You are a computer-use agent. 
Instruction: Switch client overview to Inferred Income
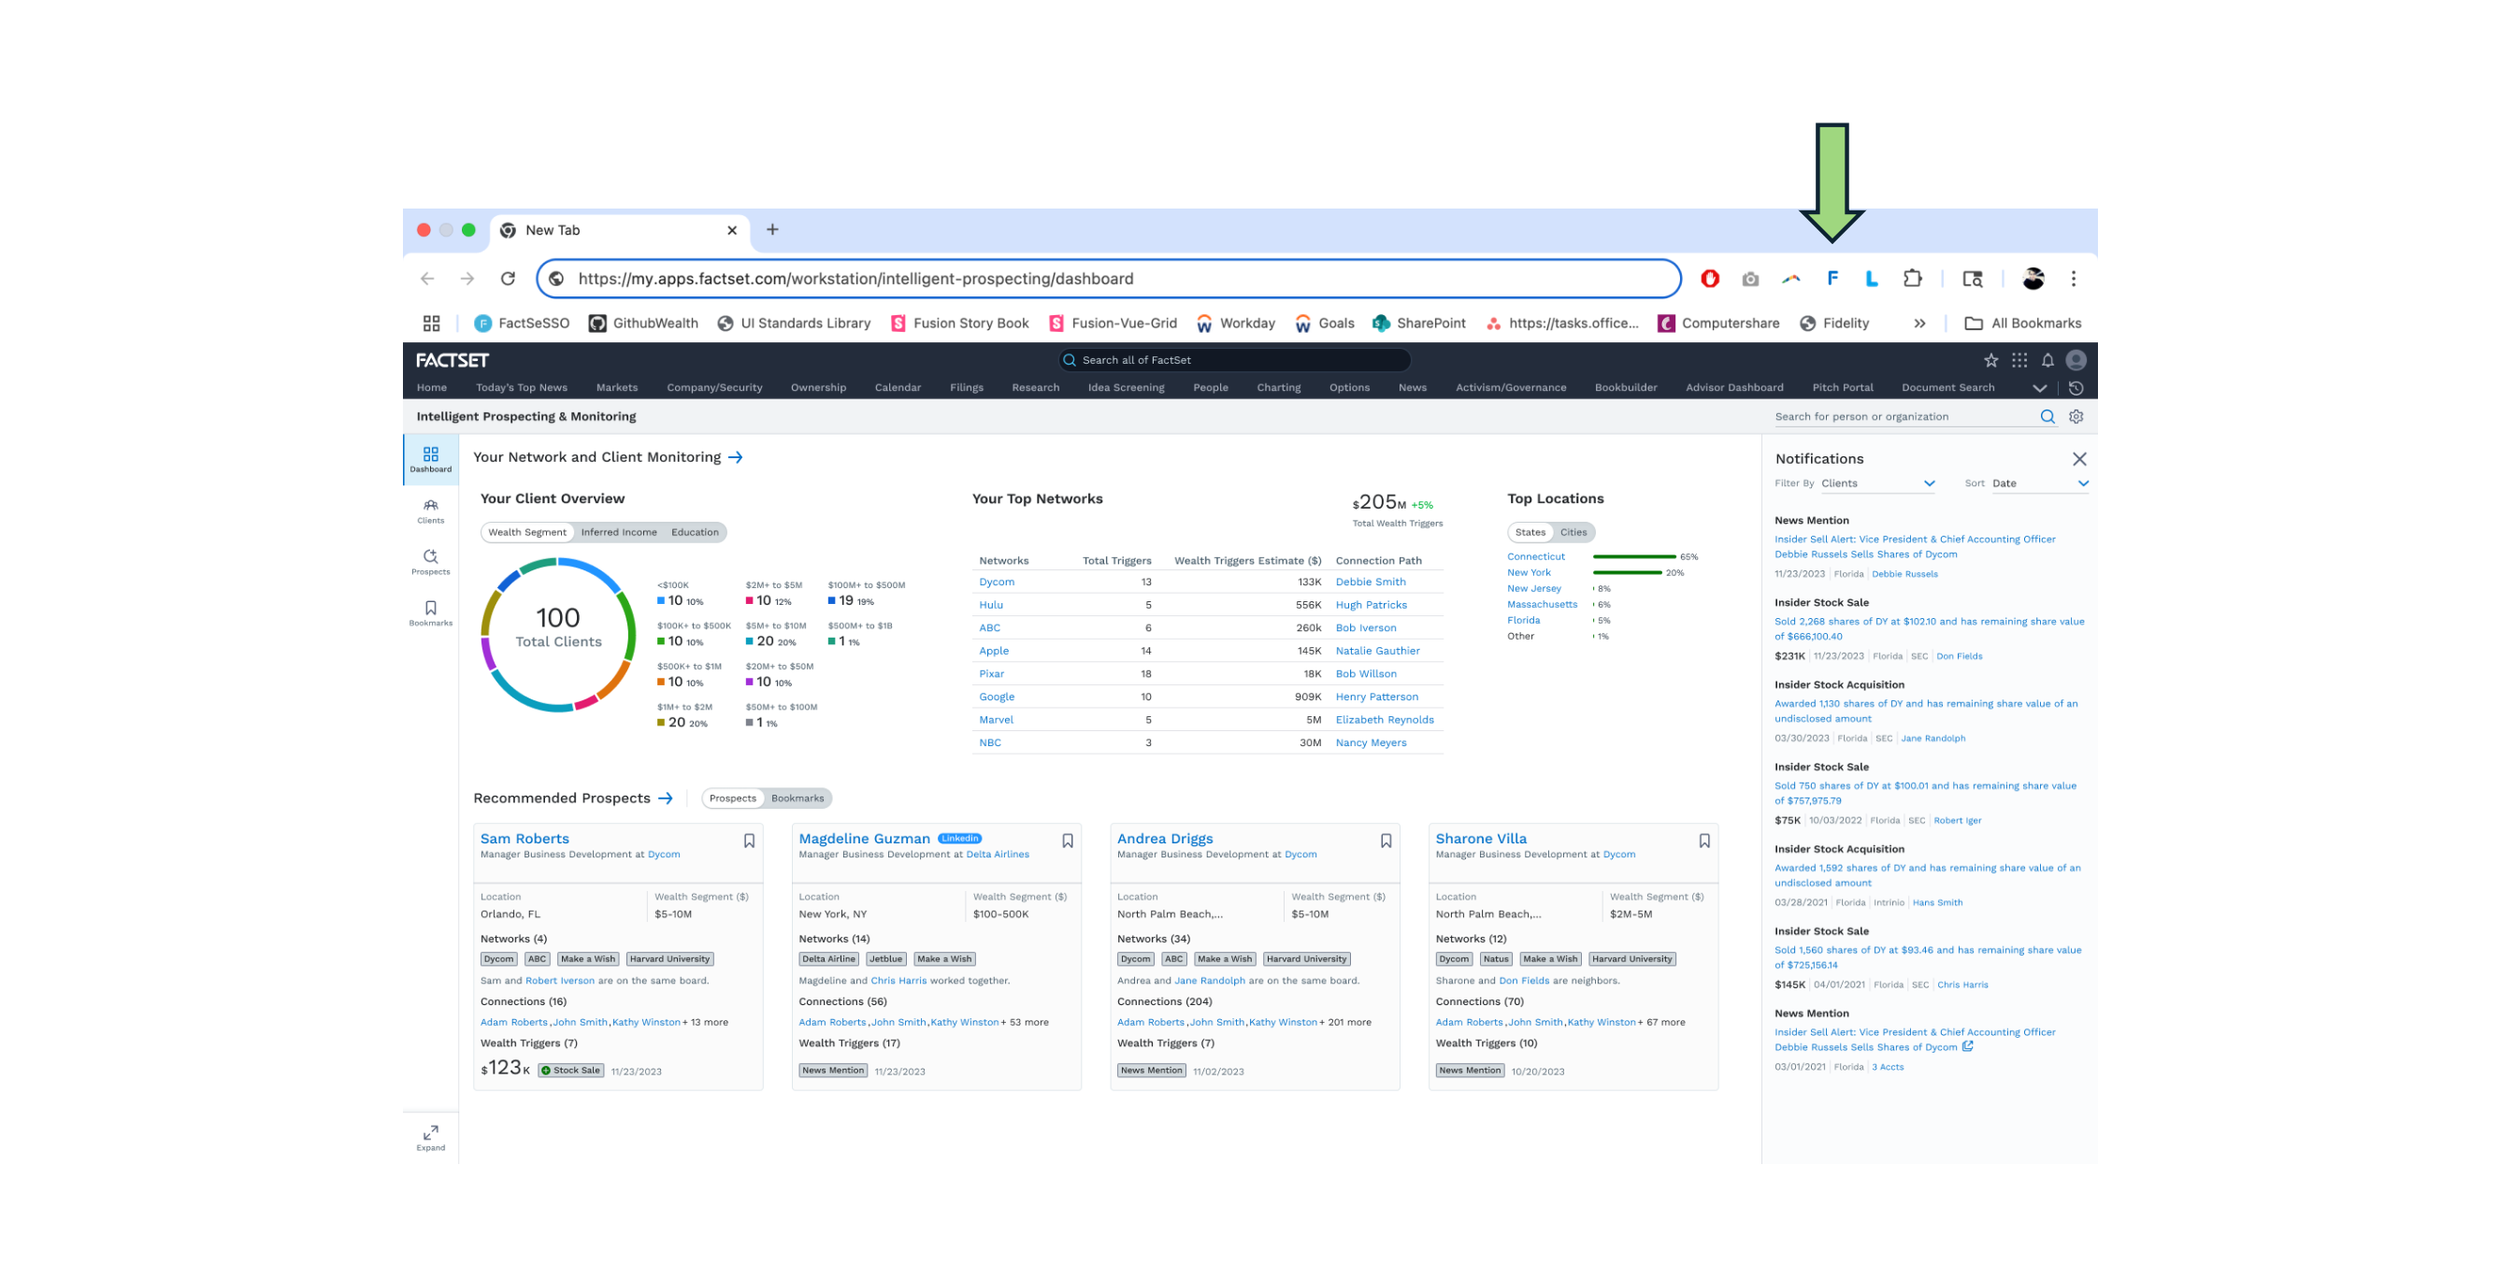[618, 532]
